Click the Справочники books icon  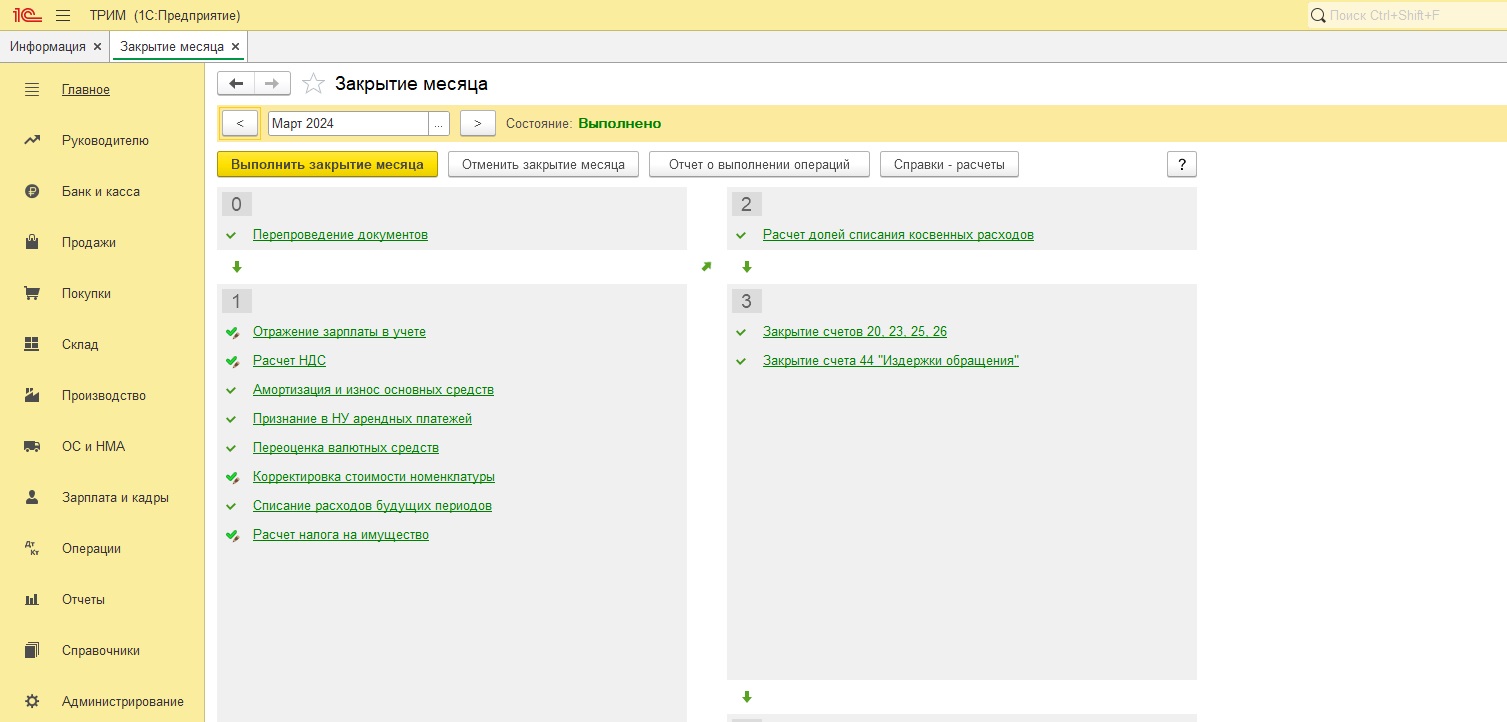[32, 651]
